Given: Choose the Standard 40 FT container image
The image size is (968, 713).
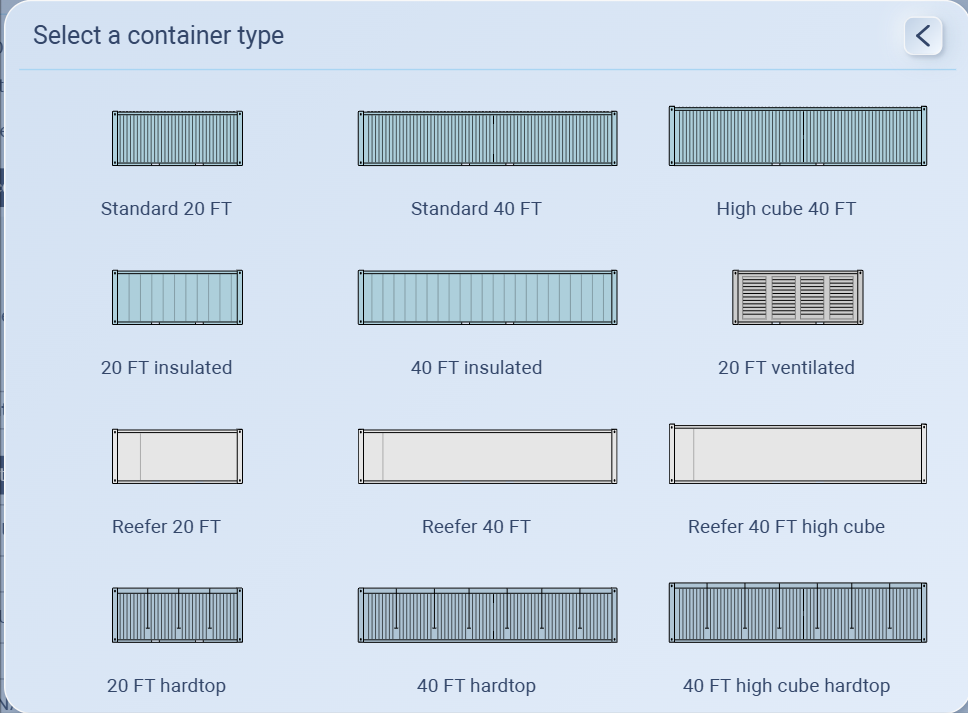Looking at the screenshot, I should (487, 138).
